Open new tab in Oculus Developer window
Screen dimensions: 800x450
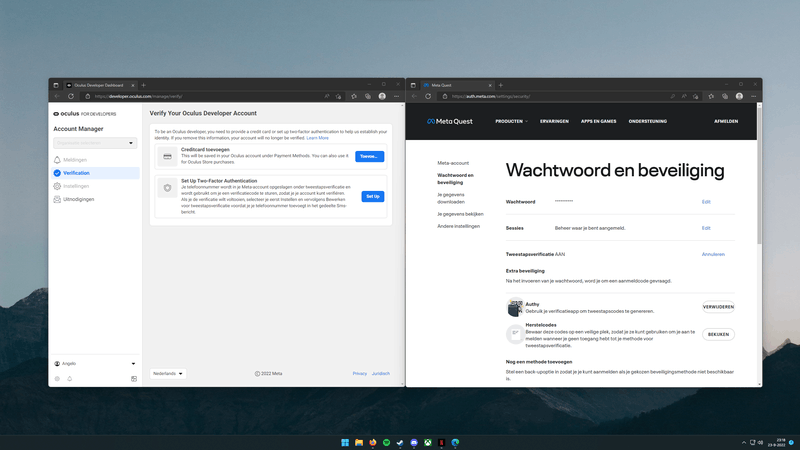click(x=143, y=85)
